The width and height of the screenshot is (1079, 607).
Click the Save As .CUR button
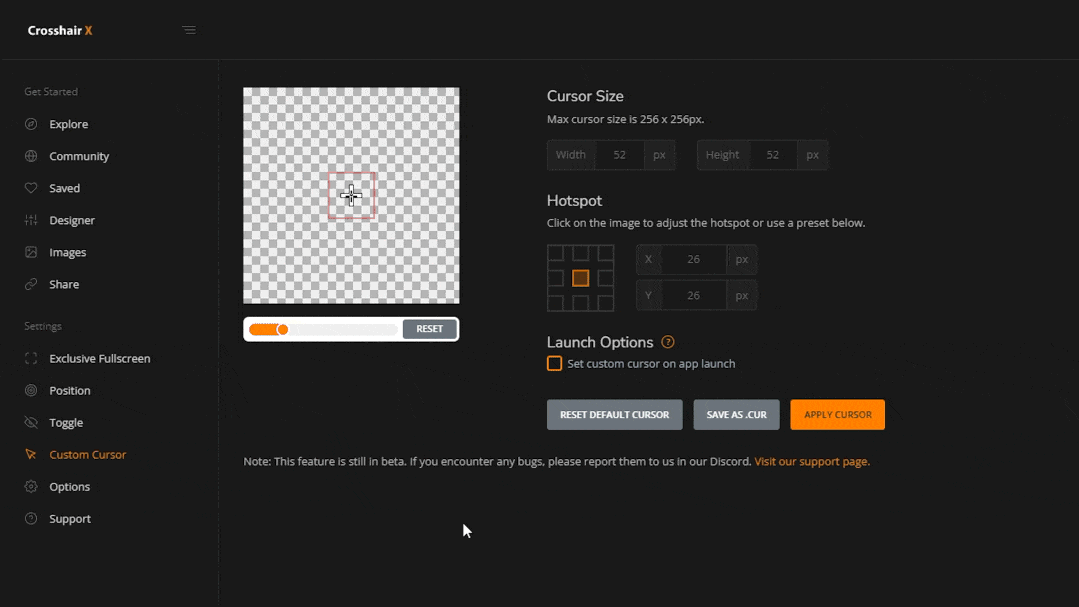pos(736,415)
